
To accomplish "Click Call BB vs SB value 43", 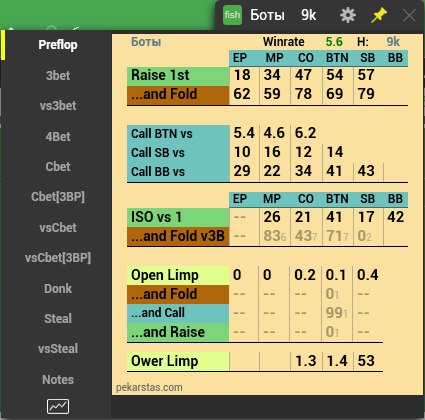I will pyautogui.click(x=366, y=171).
